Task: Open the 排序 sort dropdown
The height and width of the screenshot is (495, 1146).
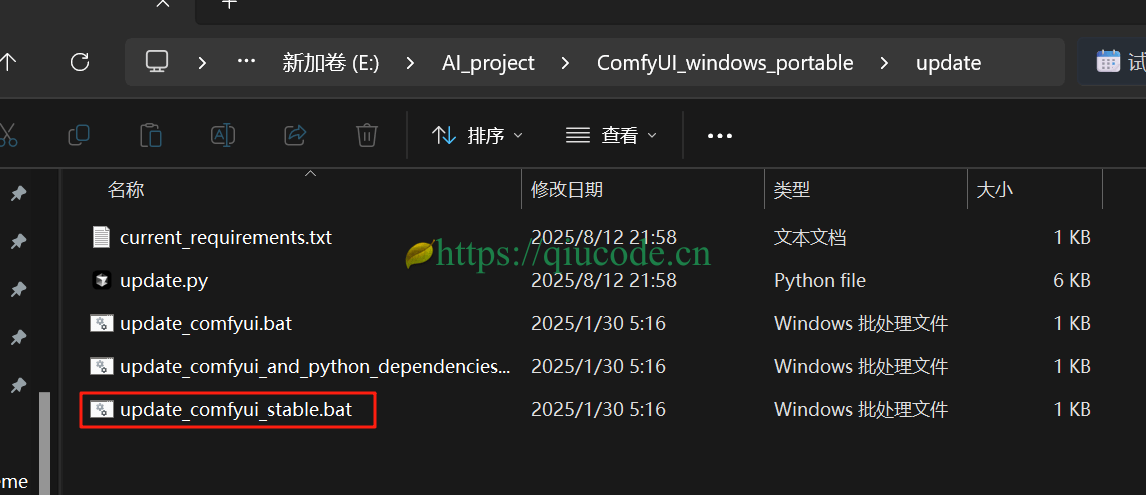Action: (477, 135)
